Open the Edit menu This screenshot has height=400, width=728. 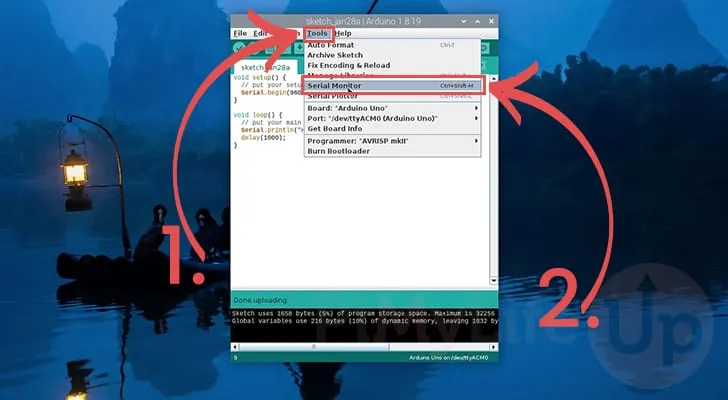[260, 33]
